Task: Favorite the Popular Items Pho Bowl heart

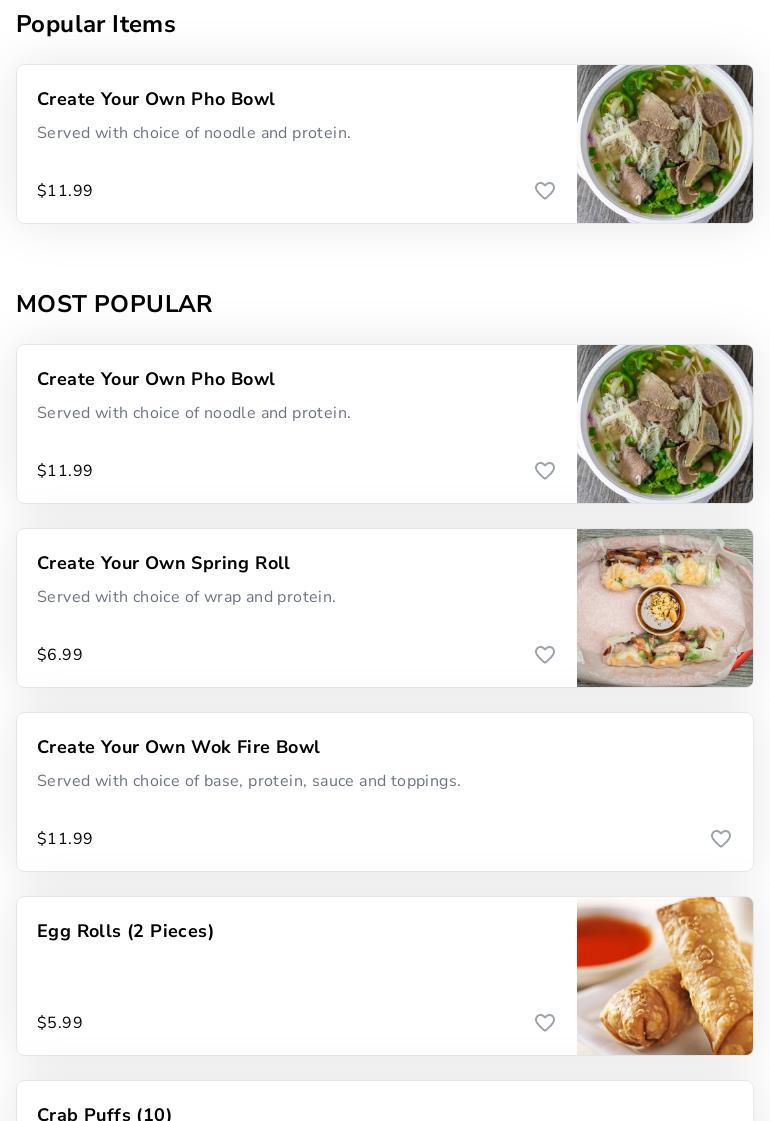Action: click(x=545, y=191)
